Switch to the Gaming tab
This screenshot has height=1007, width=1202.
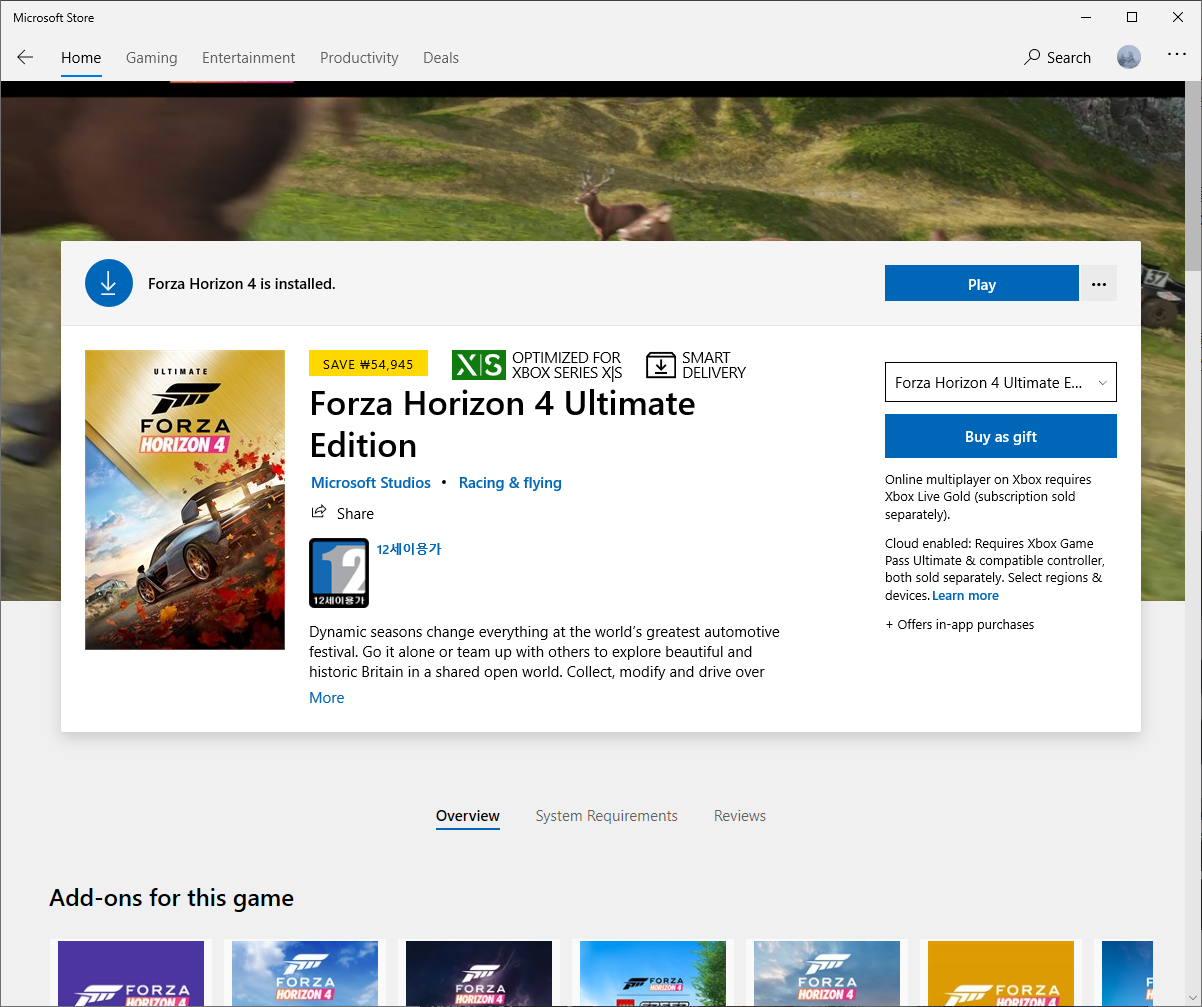tap(152, 58)
